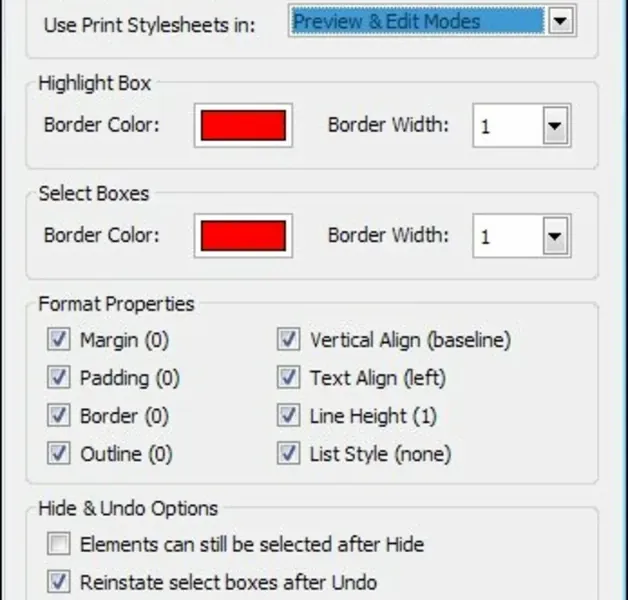Disable the Outline (0) format property

(59, 454)
